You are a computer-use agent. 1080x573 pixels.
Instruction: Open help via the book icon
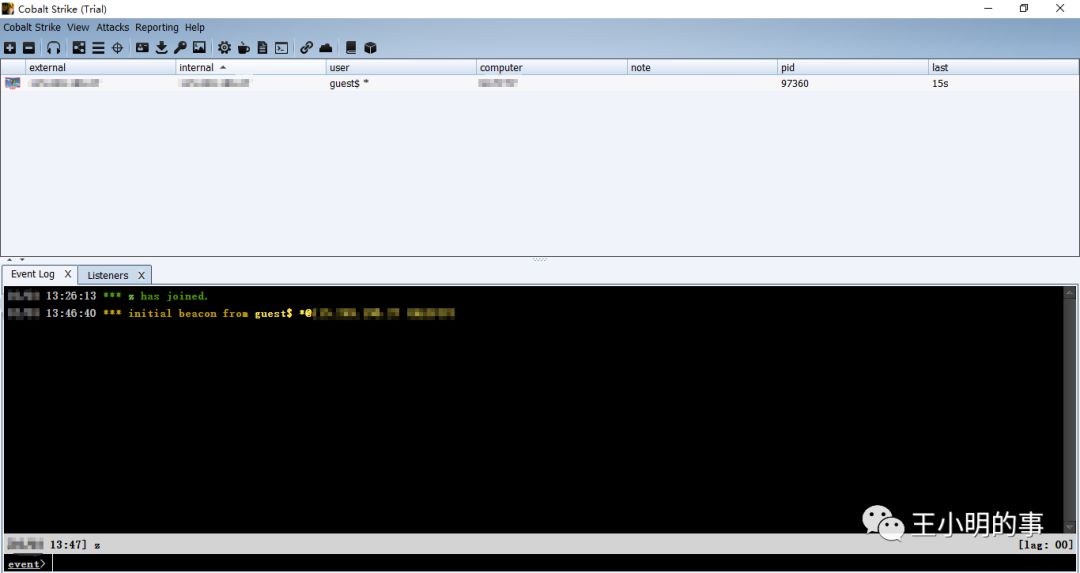pyautogui.click(x=351, y=48)
